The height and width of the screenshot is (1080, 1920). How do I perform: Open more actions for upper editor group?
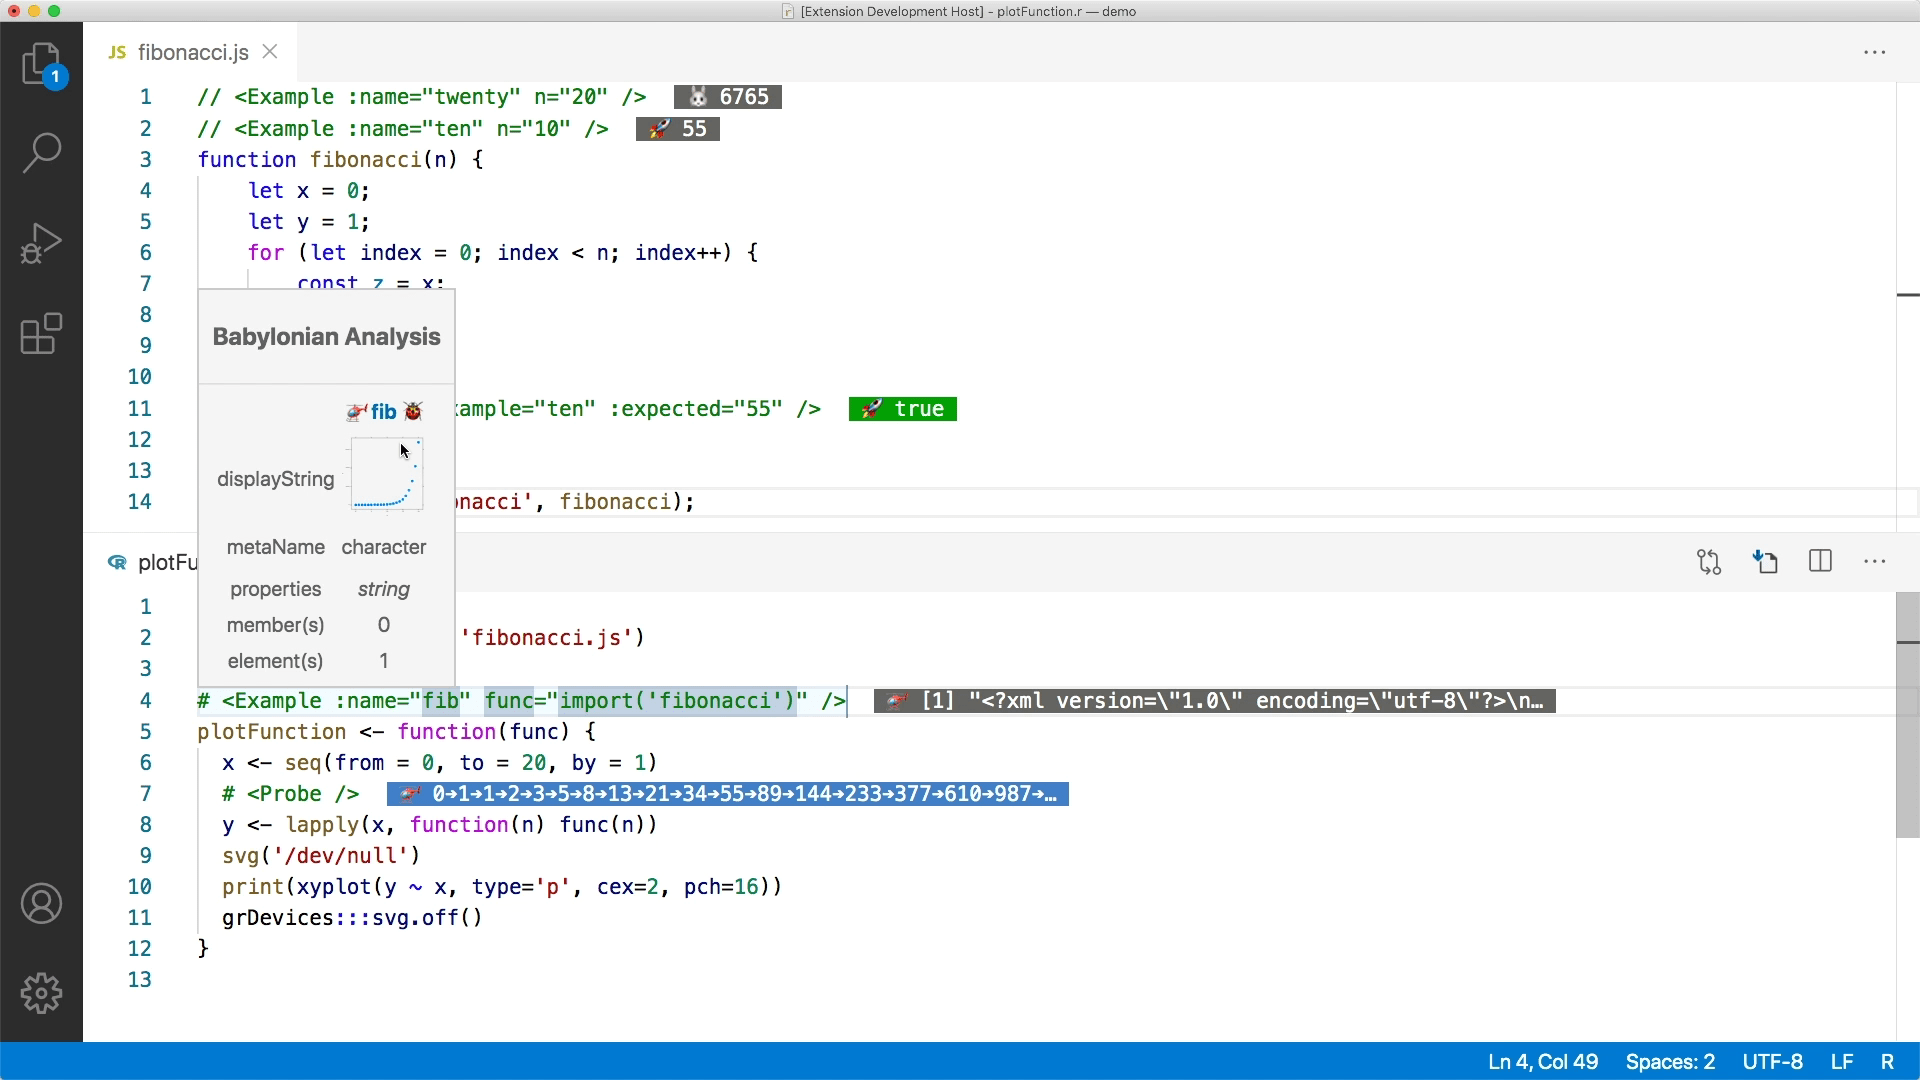(1874, 52)
